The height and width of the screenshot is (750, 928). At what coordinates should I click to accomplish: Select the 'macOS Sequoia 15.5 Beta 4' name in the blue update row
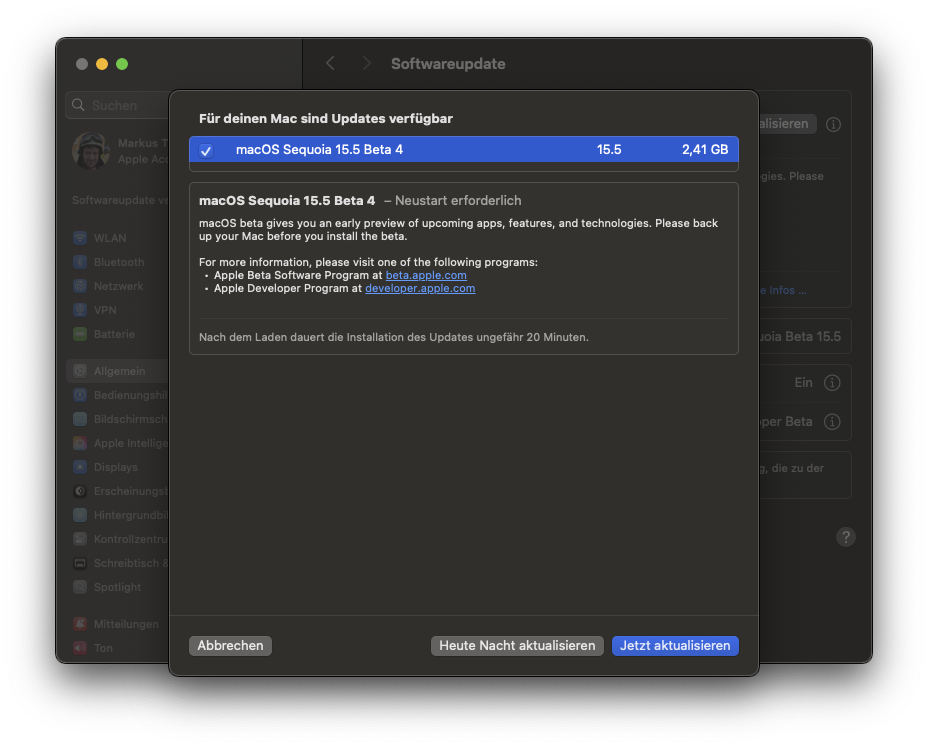pos(319,150)
